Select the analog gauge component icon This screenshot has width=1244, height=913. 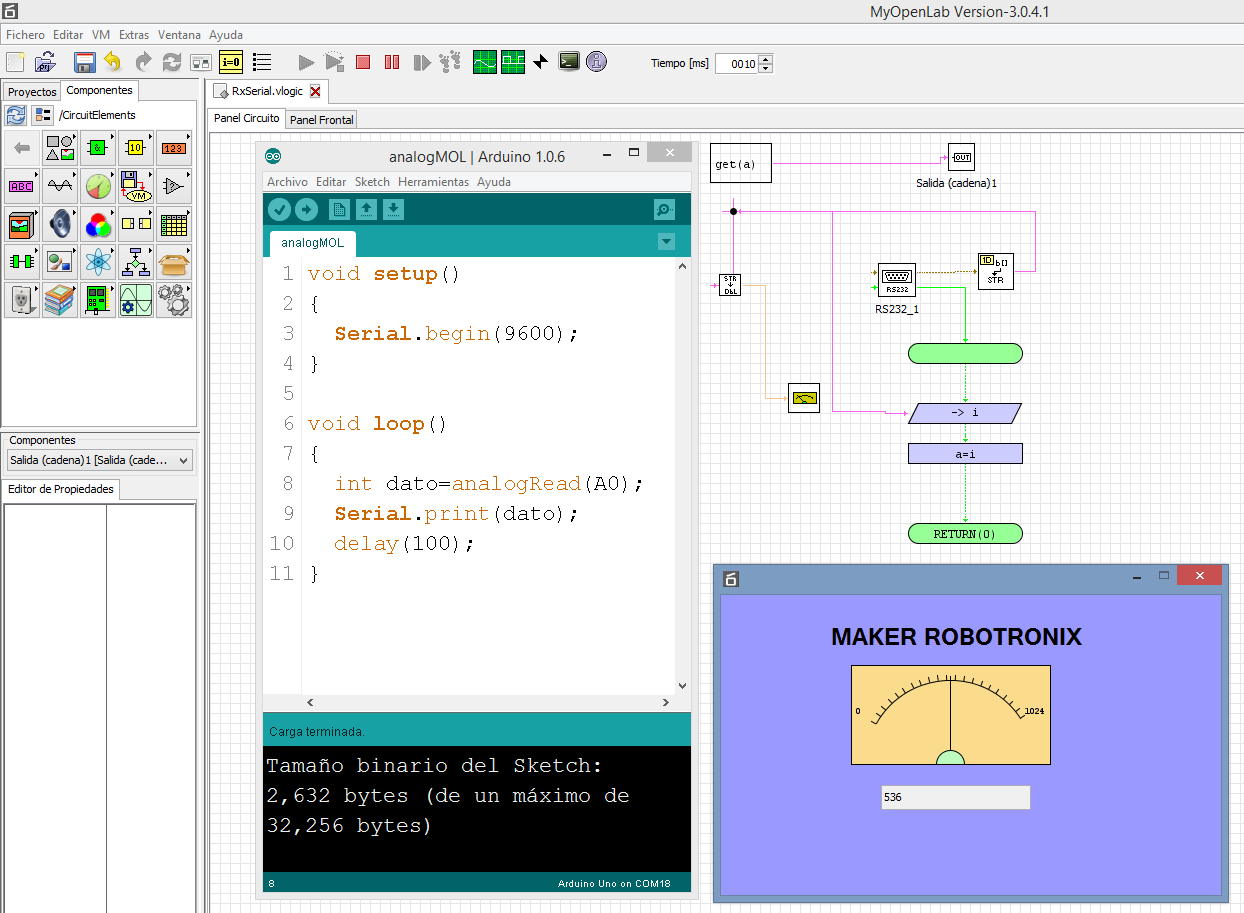pos(98,185)
